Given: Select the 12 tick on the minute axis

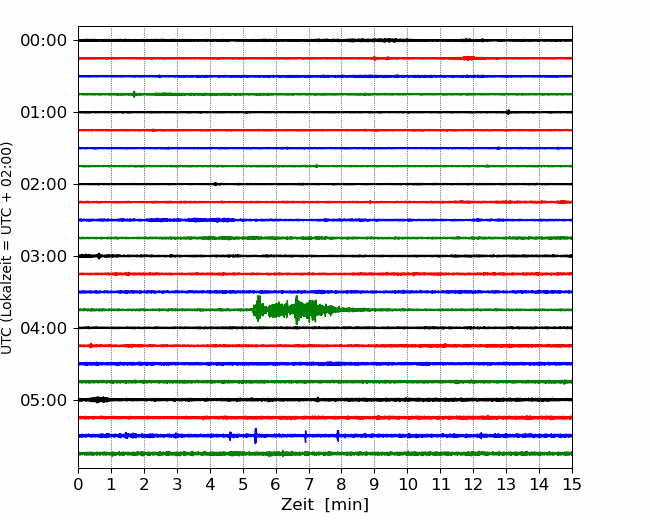Looking at the screenshot, I should tap(474, 485).
